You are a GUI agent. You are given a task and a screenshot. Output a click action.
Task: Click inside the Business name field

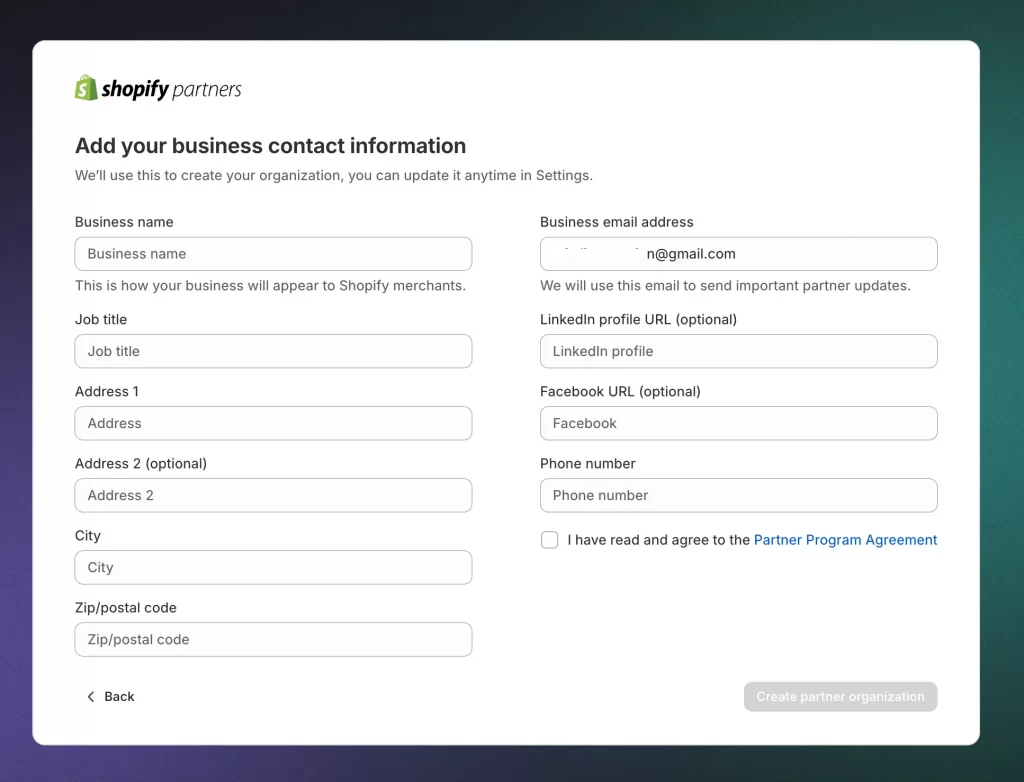[x=273, y=253]
